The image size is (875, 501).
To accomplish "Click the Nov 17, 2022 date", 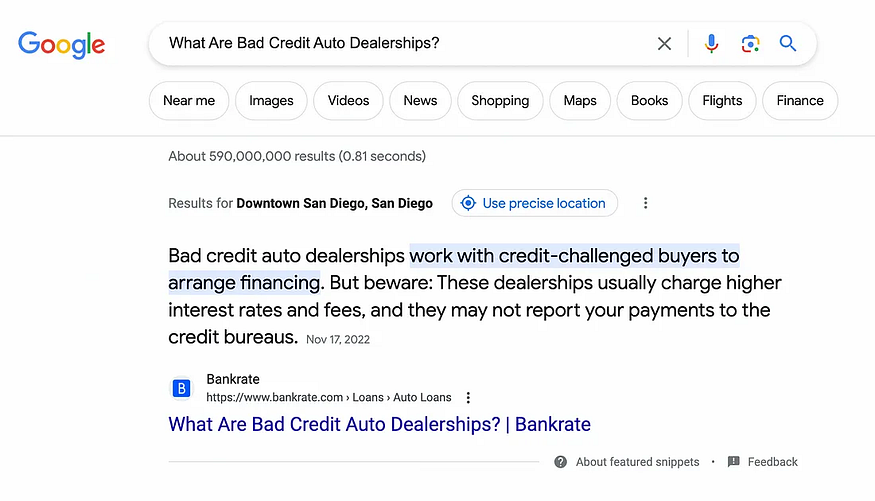I will pyautogui.click(x=338, y=339).
